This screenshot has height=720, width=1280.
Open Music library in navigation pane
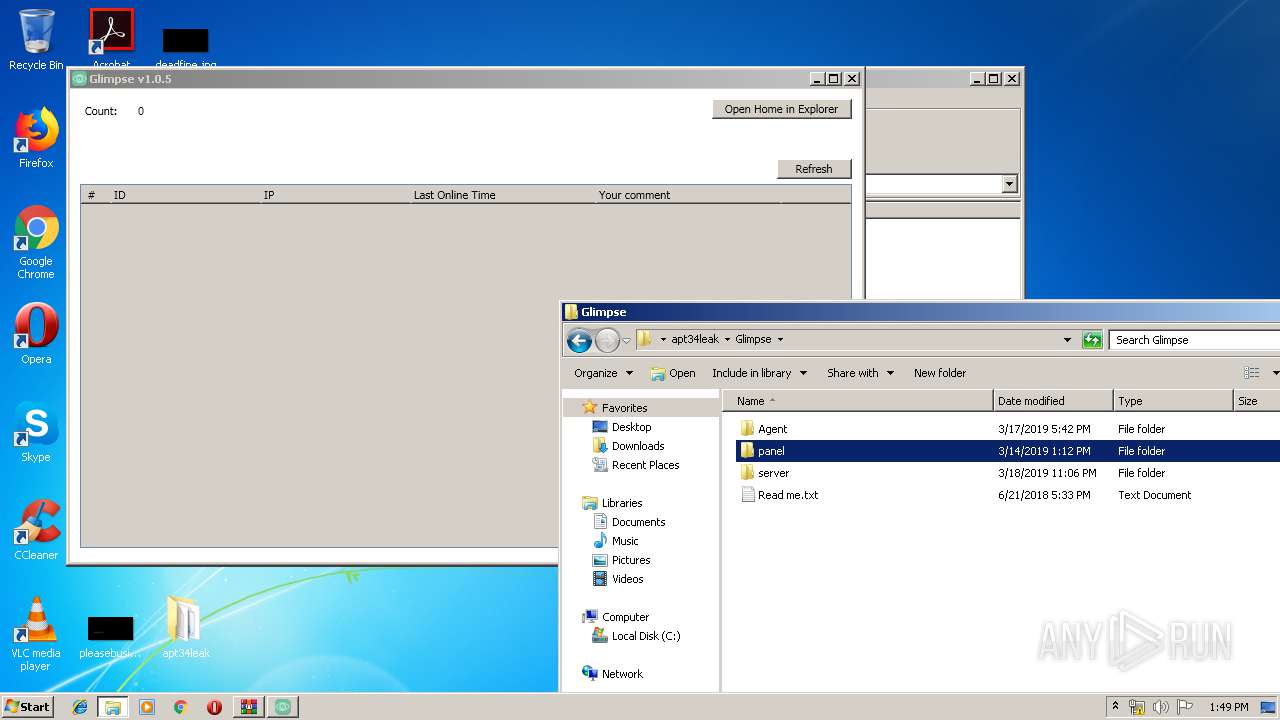(625, 541)
